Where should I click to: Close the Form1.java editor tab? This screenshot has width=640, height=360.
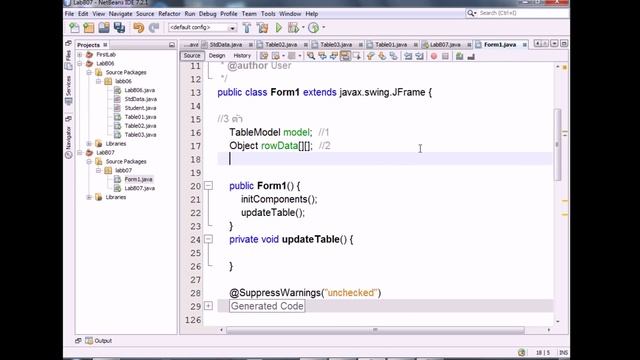(524, 45)
